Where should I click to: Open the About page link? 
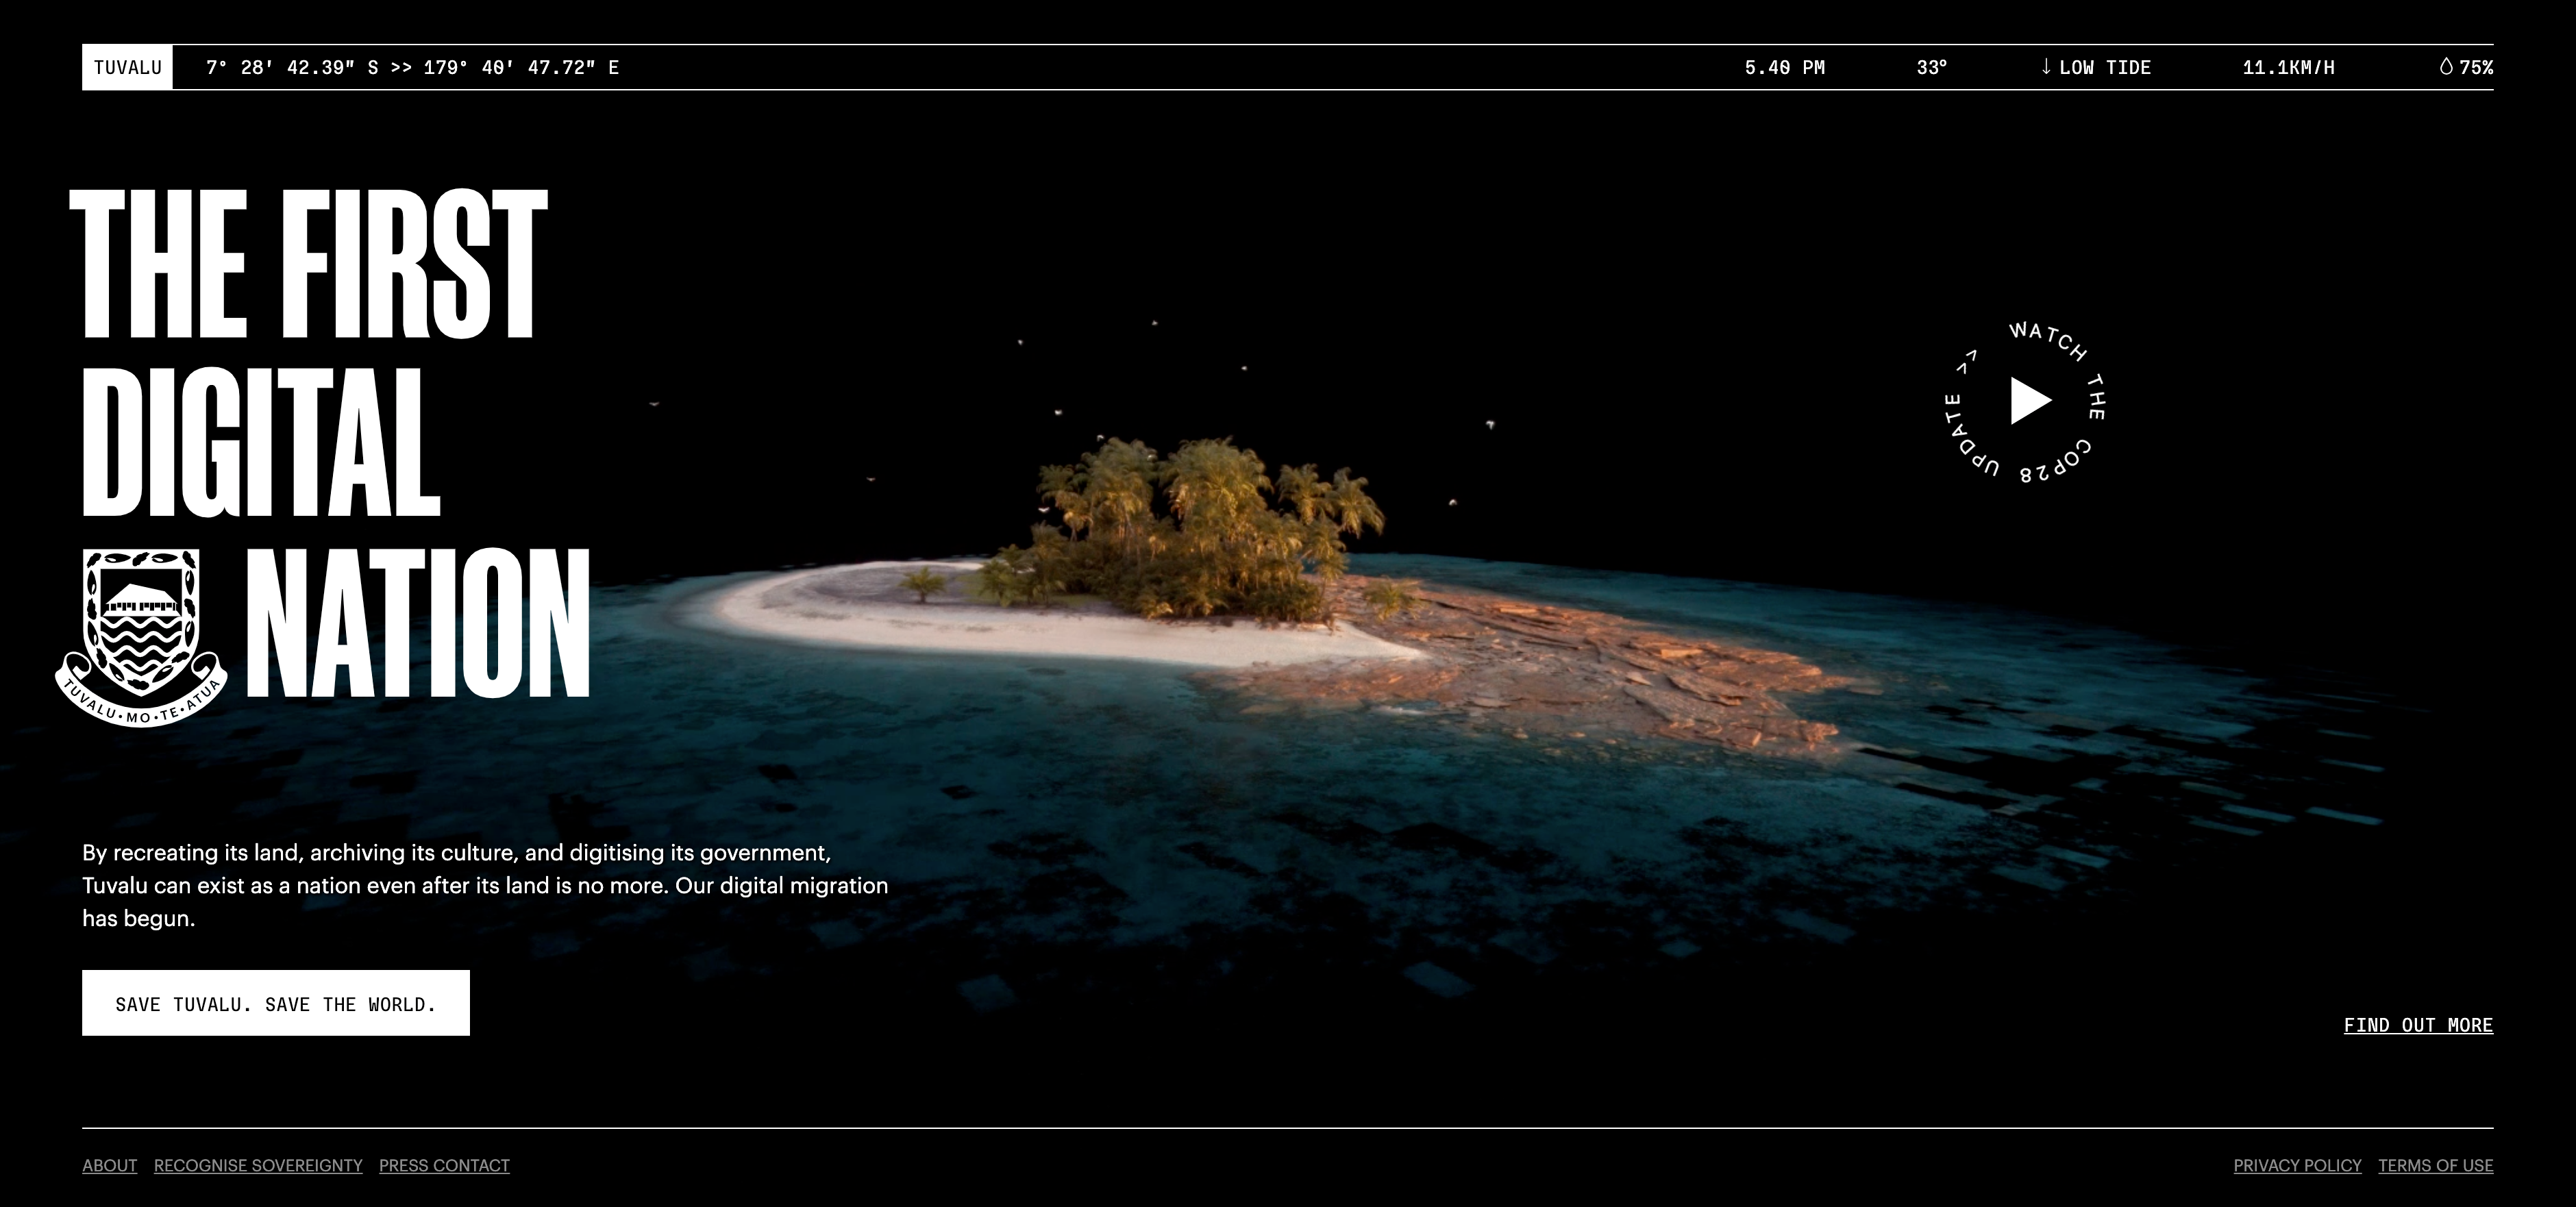110,1165
